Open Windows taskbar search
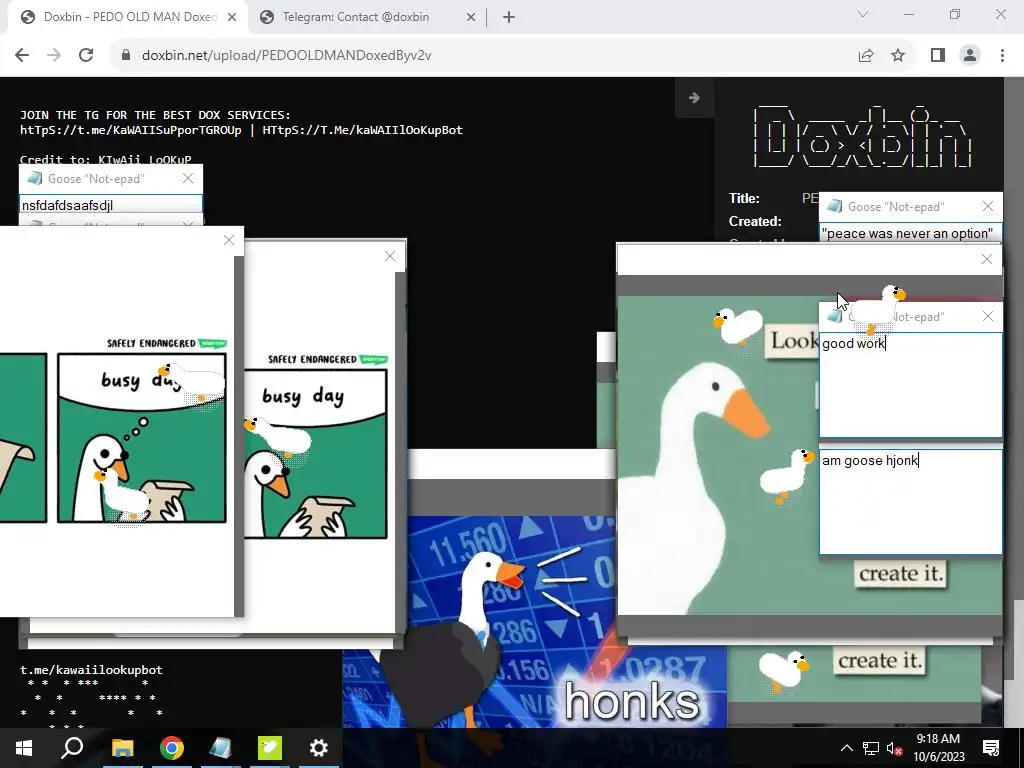The height and width of the screenshot is (768, 1024). (72, 748)
